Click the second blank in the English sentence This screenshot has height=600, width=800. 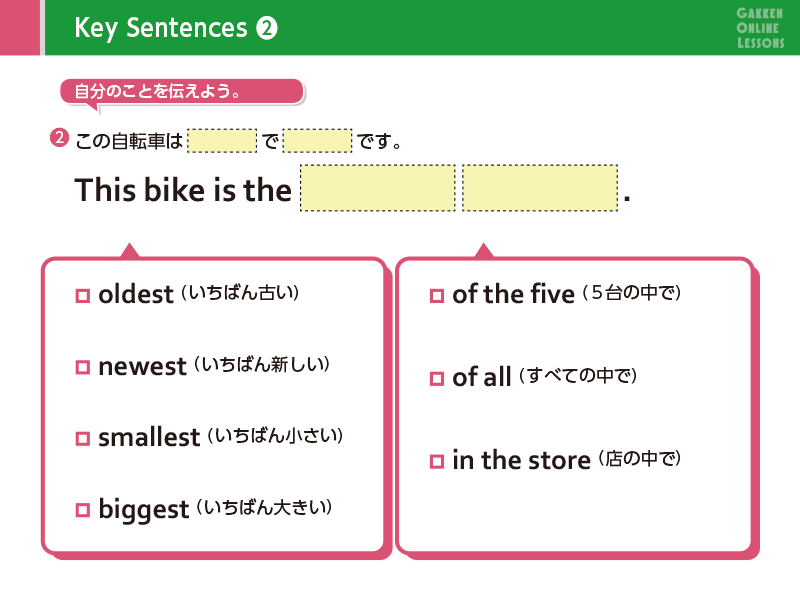click(540, 188)
